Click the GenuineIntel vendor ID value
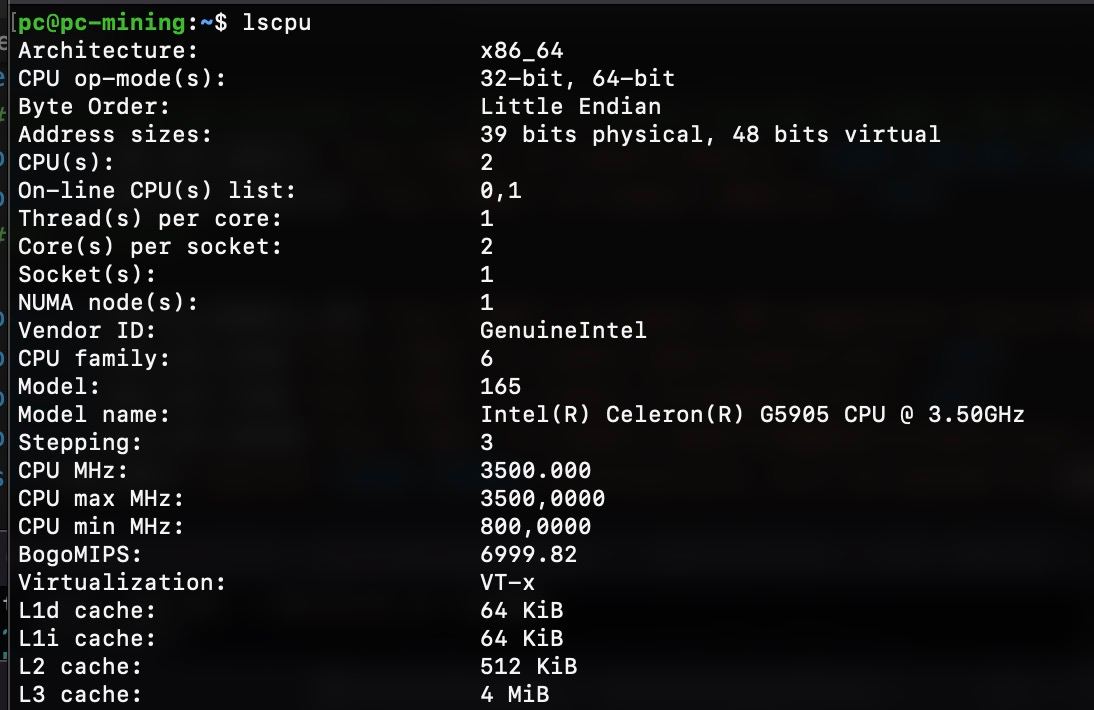This screenshot has width=1094, height=710. click(x=563, y=330)
